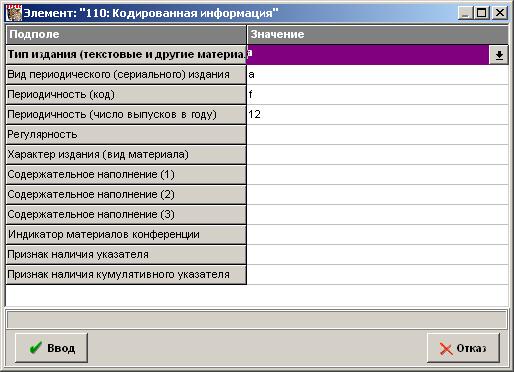Open dropdown arrow in the Тип издания value cell
Viewport: 514px width, 372px height.
[499, 55]
